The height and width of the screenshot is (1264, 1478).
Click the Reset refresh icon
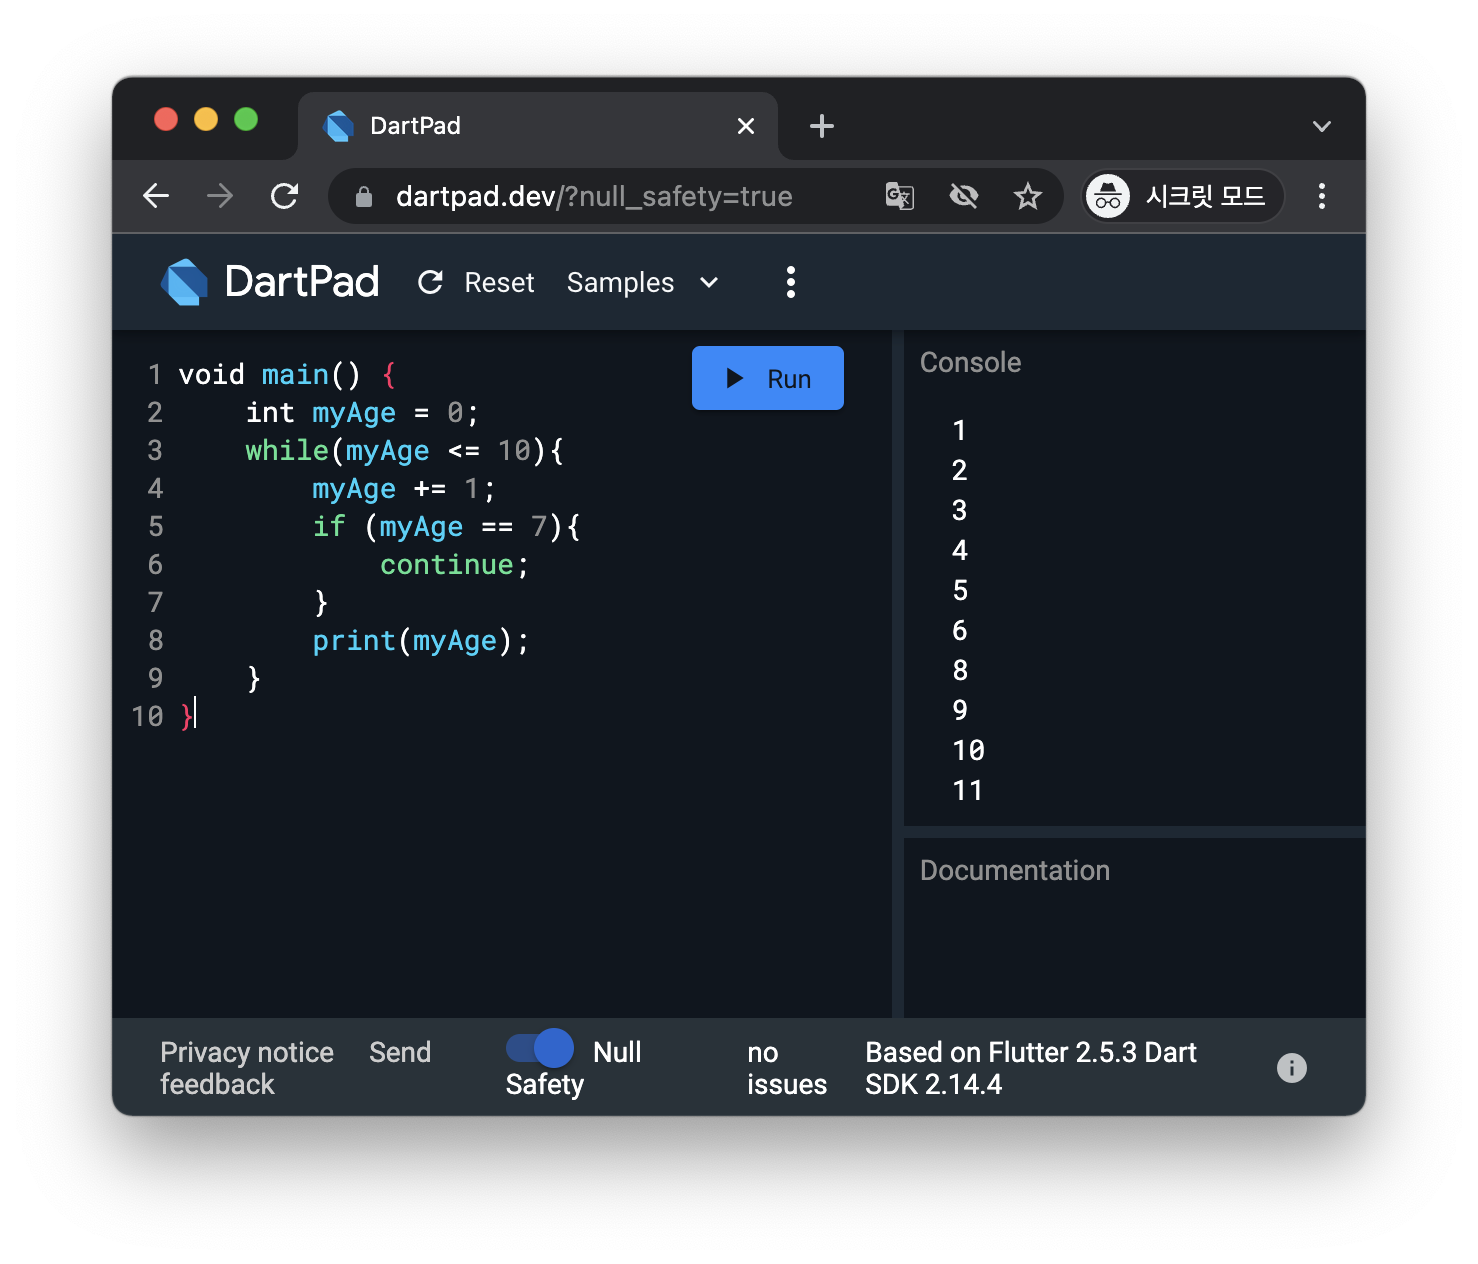pyautogui.click(x=431, y=283)
